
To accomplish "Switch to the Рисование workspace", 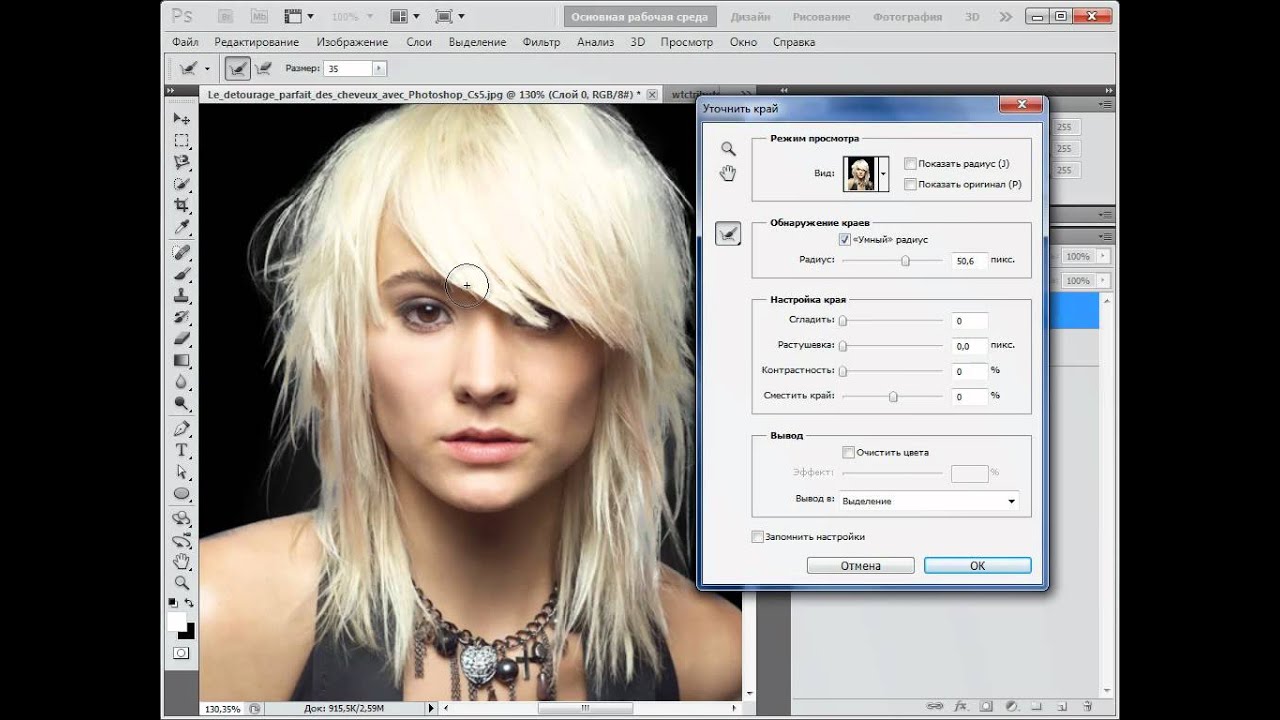I will [821, 17].
